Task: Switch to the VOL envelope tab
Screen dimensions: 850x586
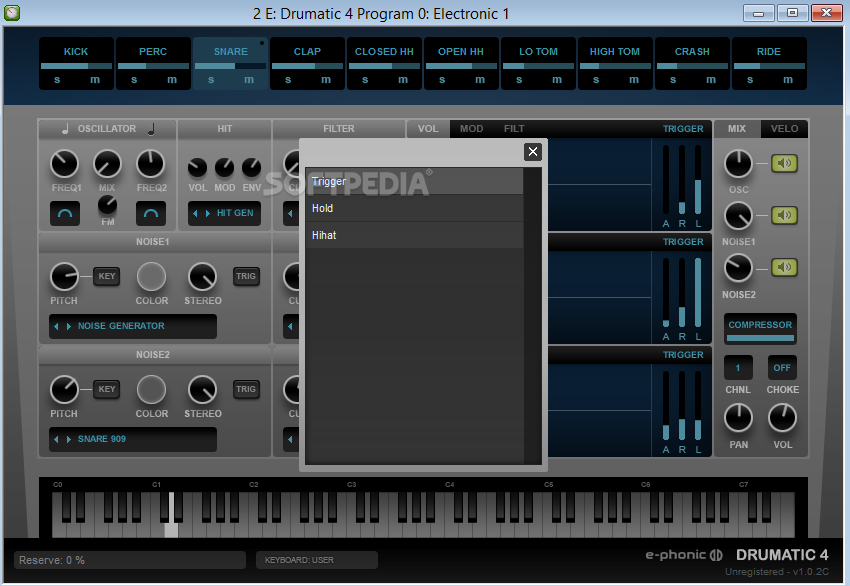Action: click(x=428, y=128)
